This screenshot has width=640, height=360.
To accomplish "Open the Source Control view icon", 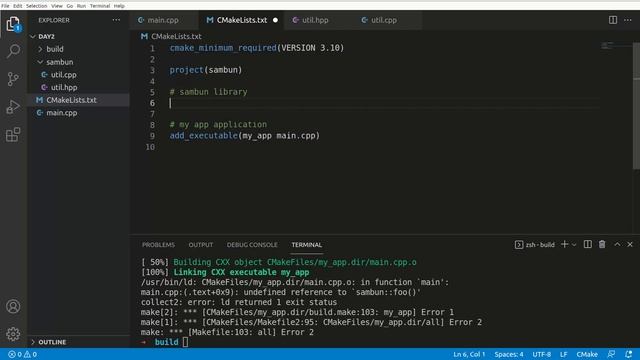I will tap(13, 79).
